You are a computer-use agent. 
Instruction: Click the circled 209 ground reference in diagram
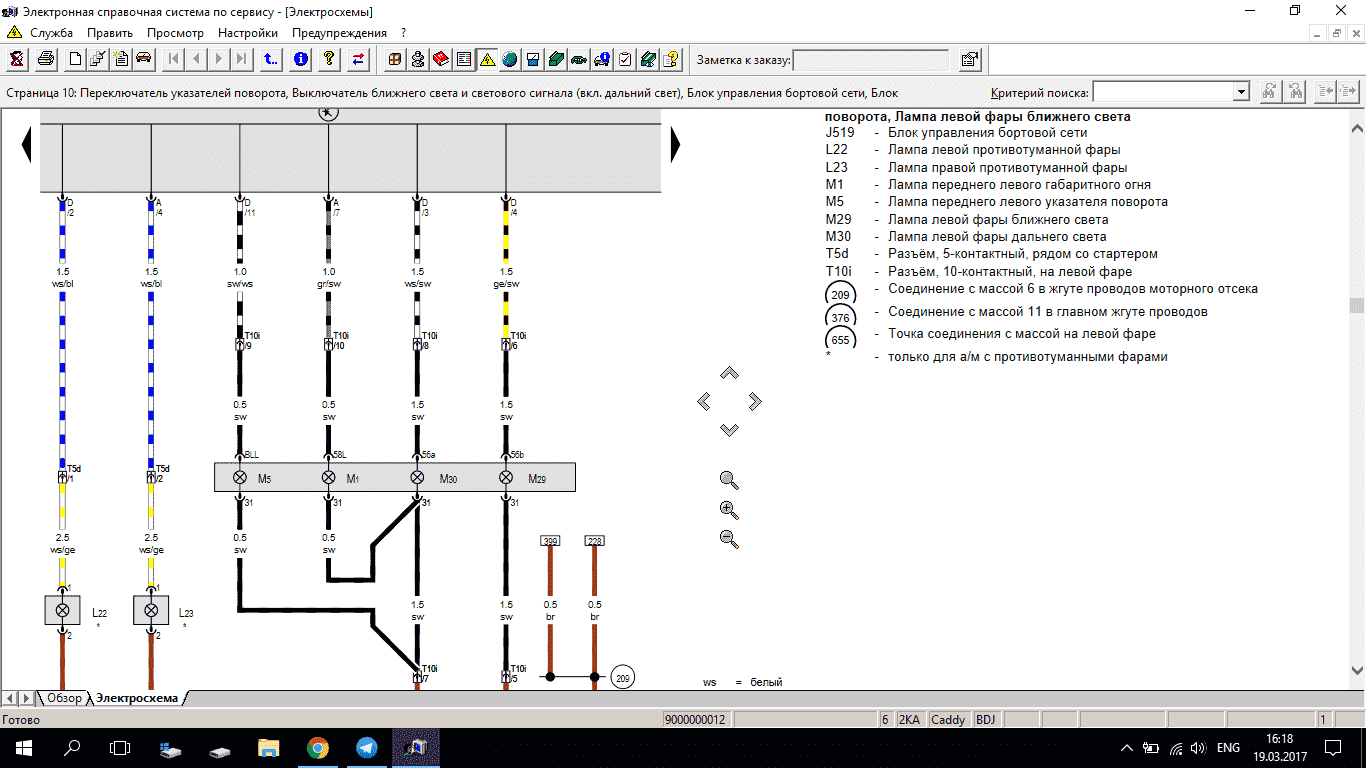622,677
